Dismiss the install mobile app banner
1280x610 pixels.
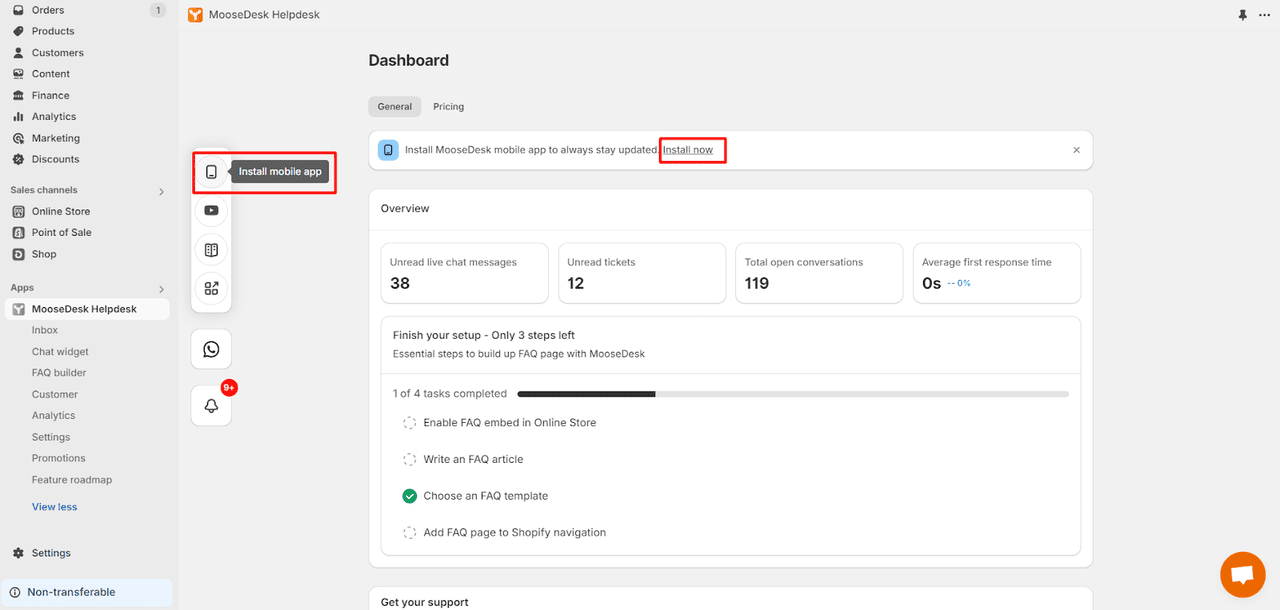coord(1076,150)
